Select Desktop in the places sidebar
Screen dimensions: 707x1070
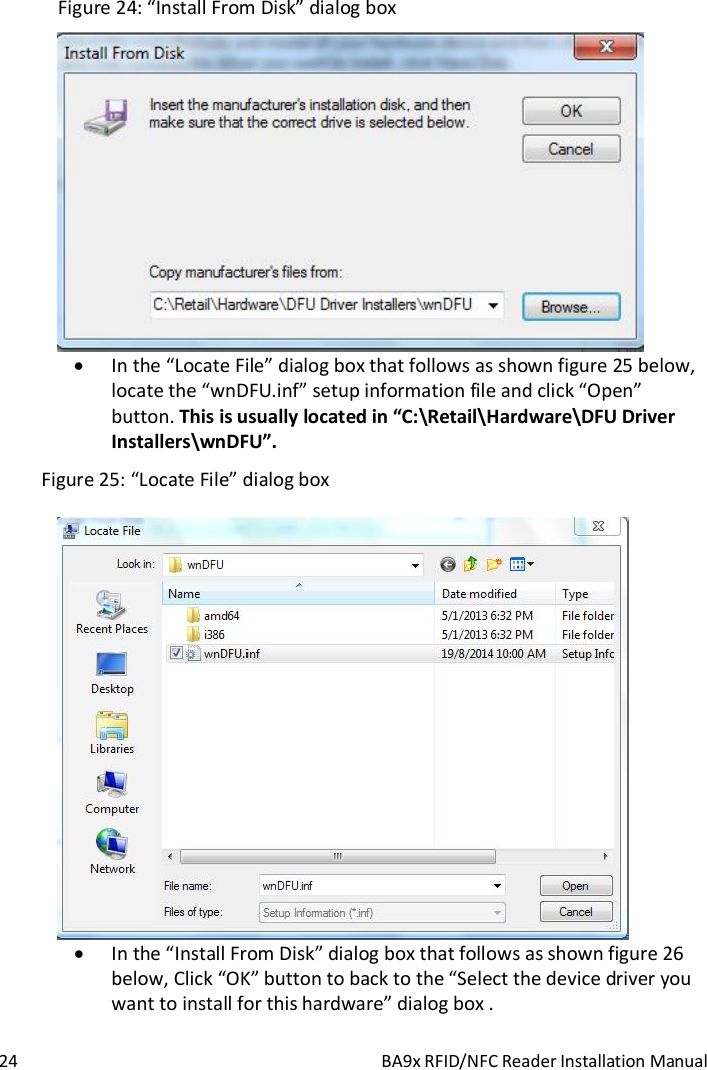pyautogui.click(x=112, y=673)
